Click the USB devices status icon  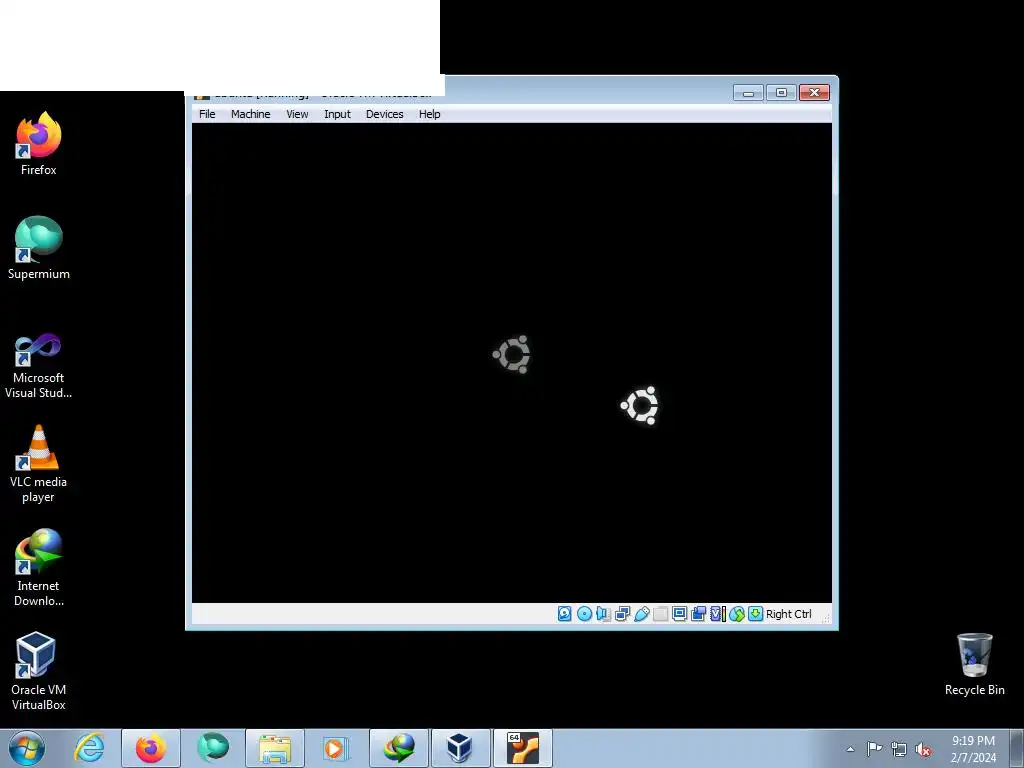[x=641, y=614]
